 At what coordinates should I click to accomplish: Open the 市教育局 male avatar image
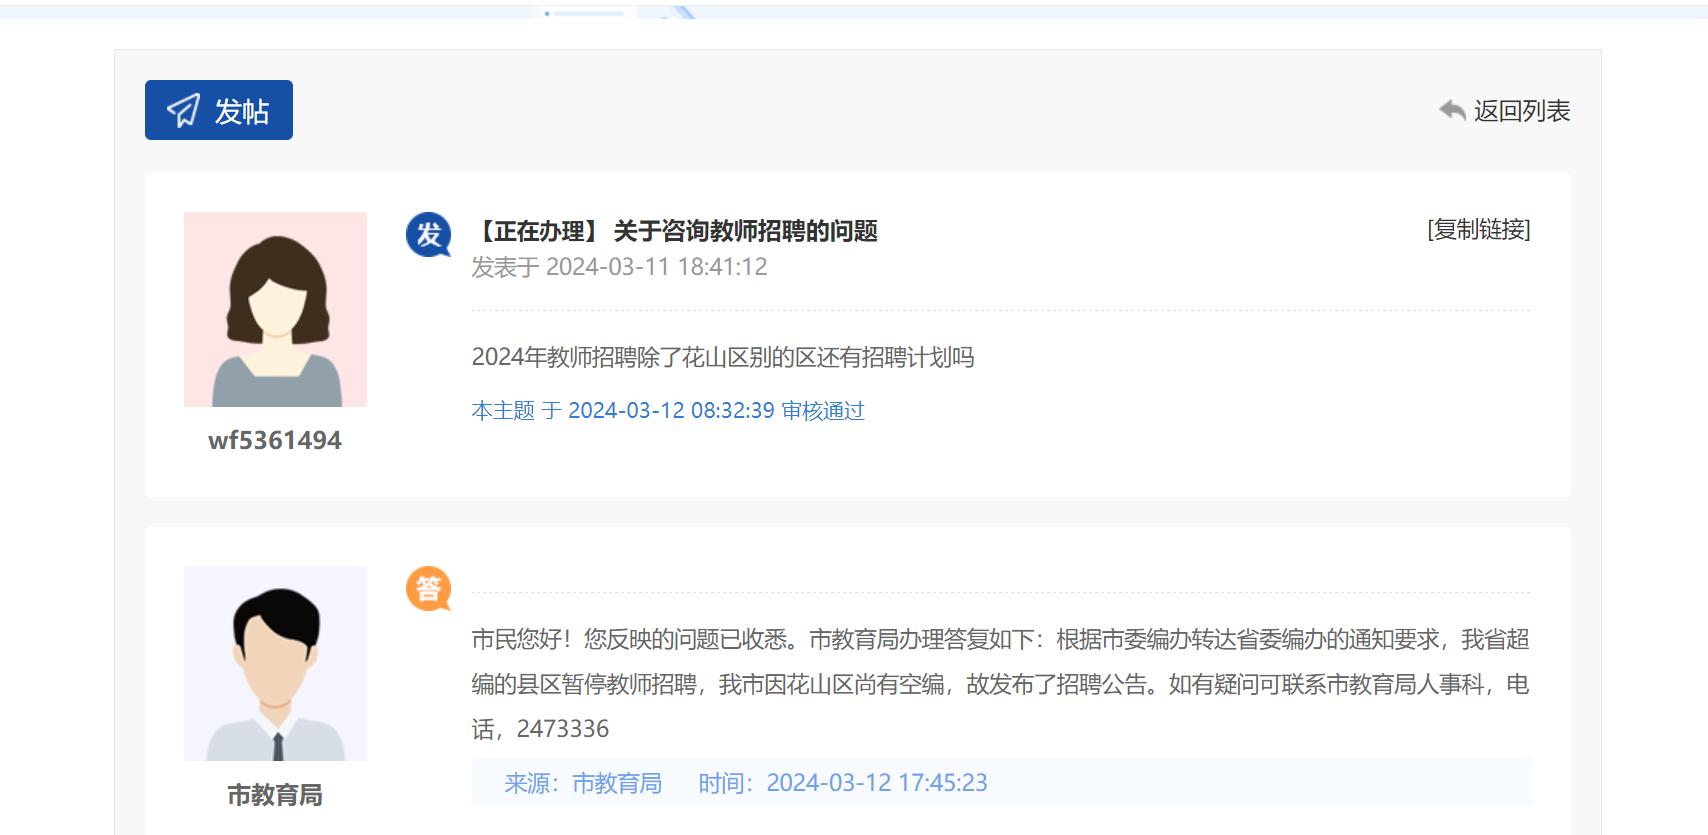275,663
